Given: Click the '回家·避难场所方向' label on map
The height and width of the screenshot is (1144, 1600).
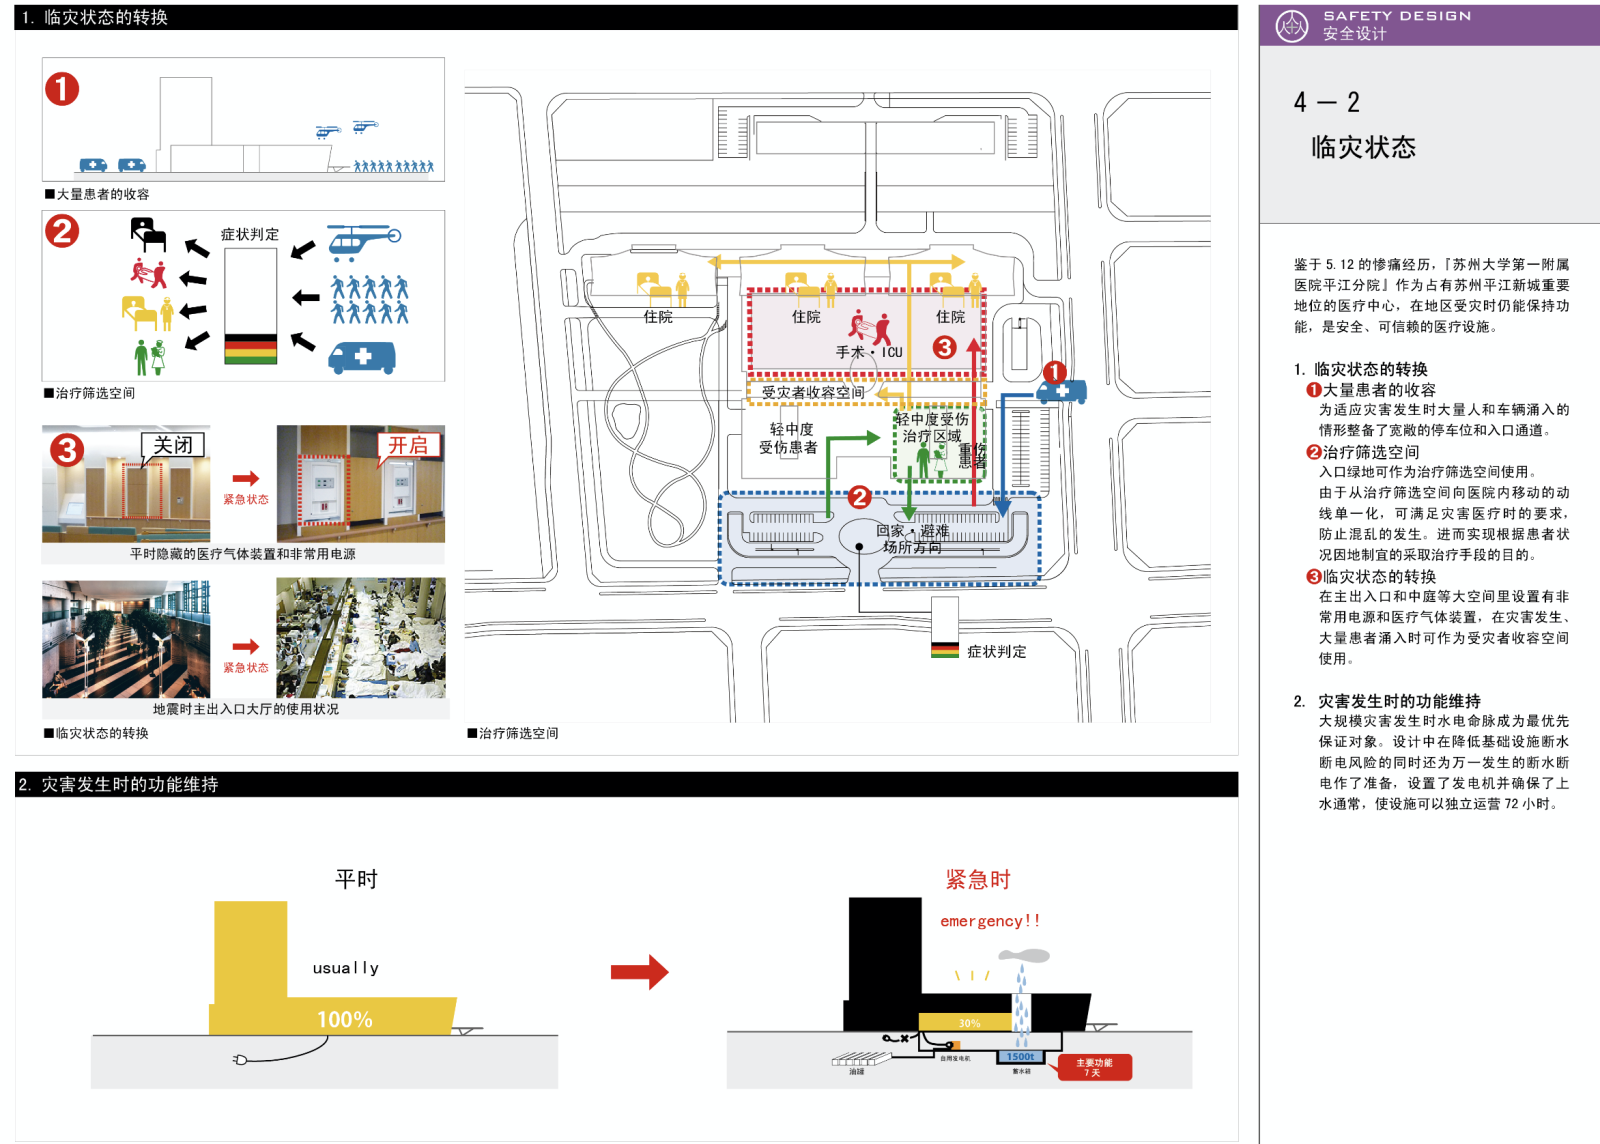Looking at the screenshot, I should point(913,539).
